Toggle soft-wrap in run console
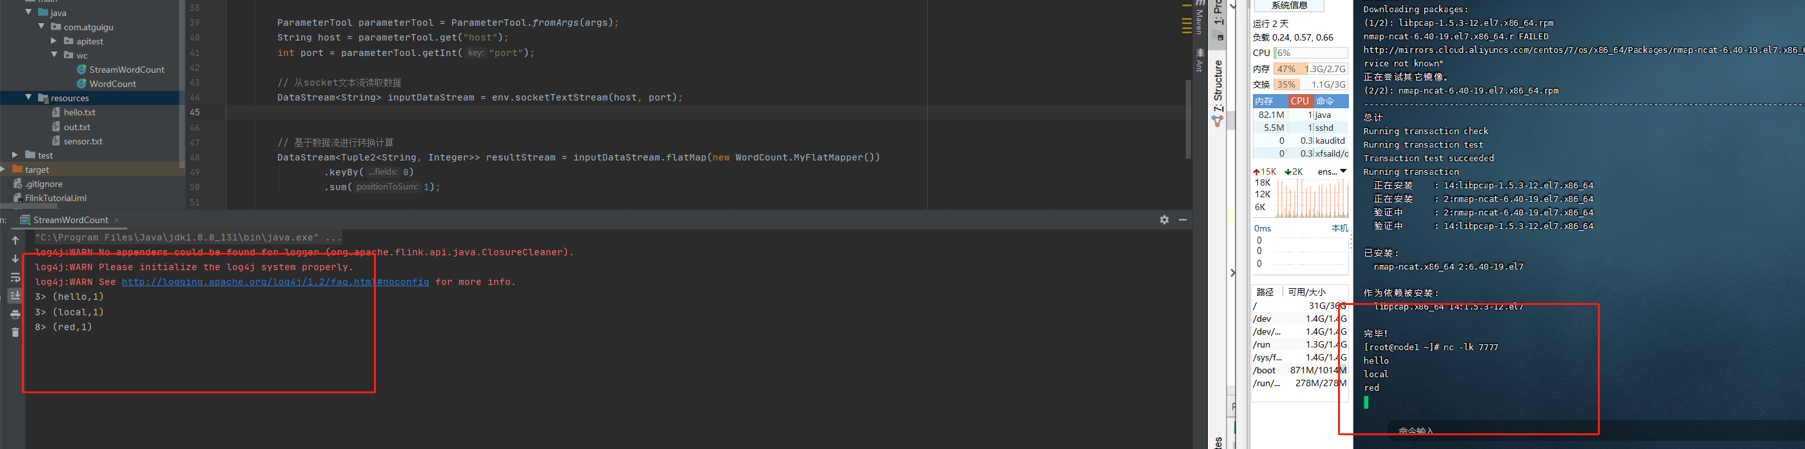 coord(15,278)
